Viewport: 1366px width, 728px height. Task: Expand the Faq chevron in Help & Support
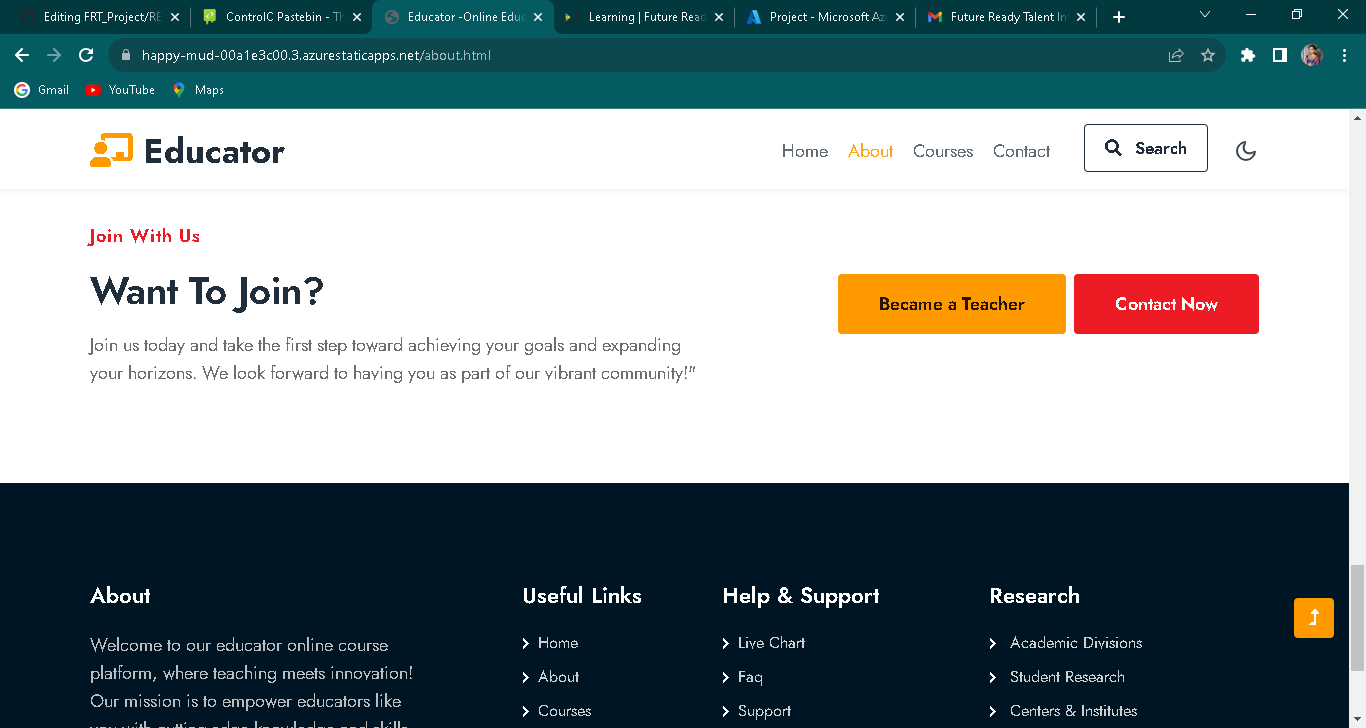pyautogui.click(x=727, y=677)
